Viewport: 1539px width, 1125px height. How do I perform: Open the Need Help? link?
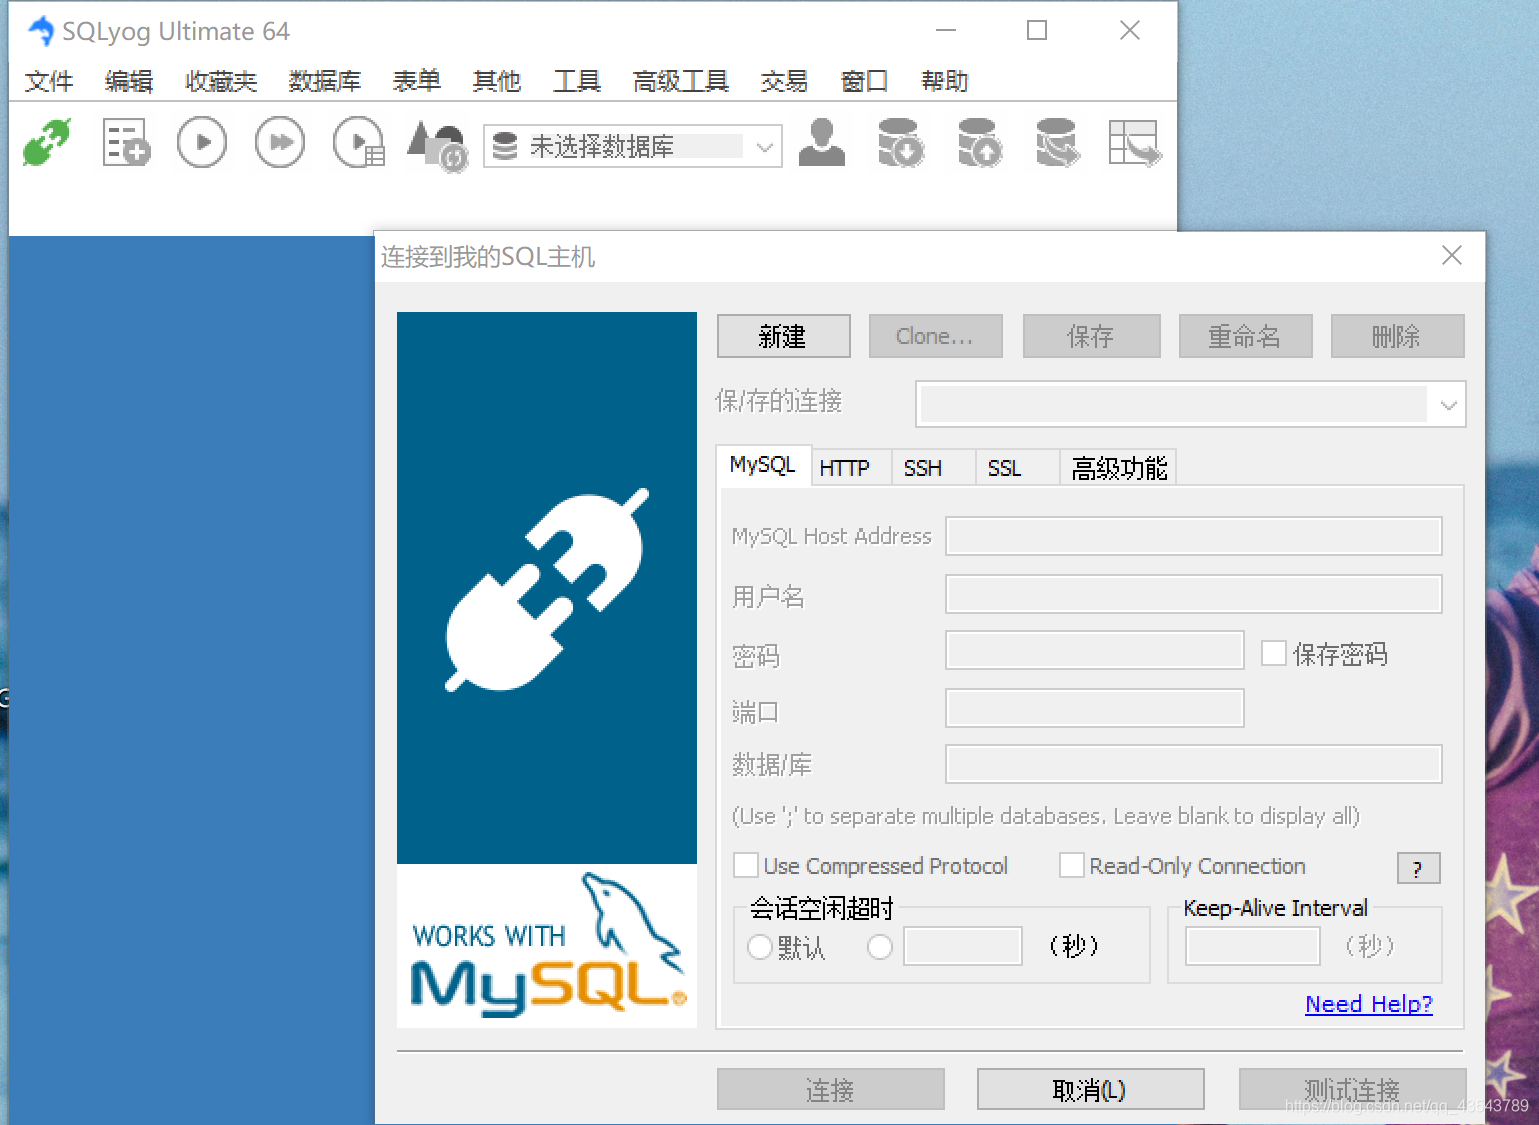[1369, 1004]
